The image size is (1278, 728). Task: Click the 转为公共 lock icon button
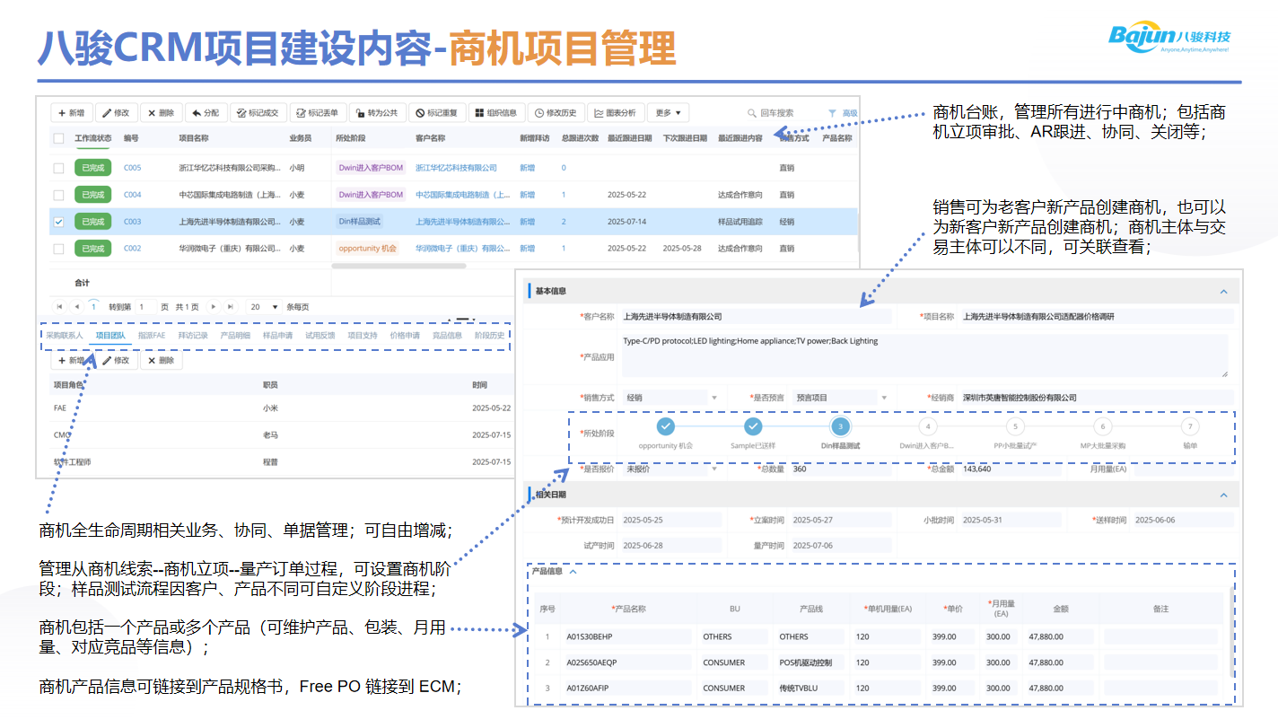pyautogui.click(x=375, y=113)
